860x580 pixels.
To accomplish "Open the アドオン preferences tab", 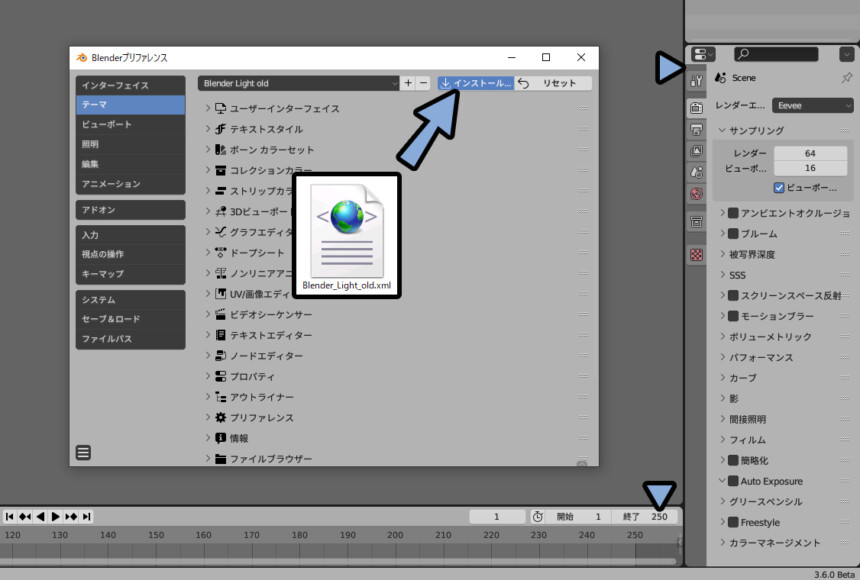I will pyautogui.click(x=131, y=210).
